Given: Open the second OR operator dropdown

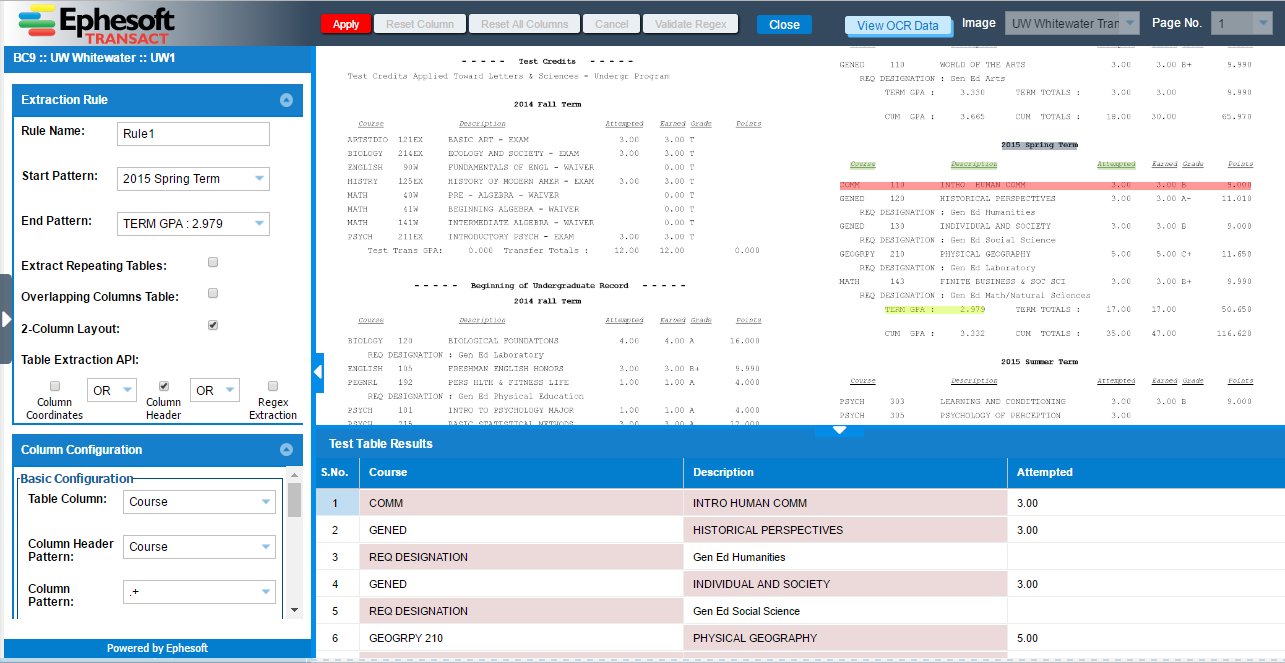Looking at the screenshot, I should point(214,390).
